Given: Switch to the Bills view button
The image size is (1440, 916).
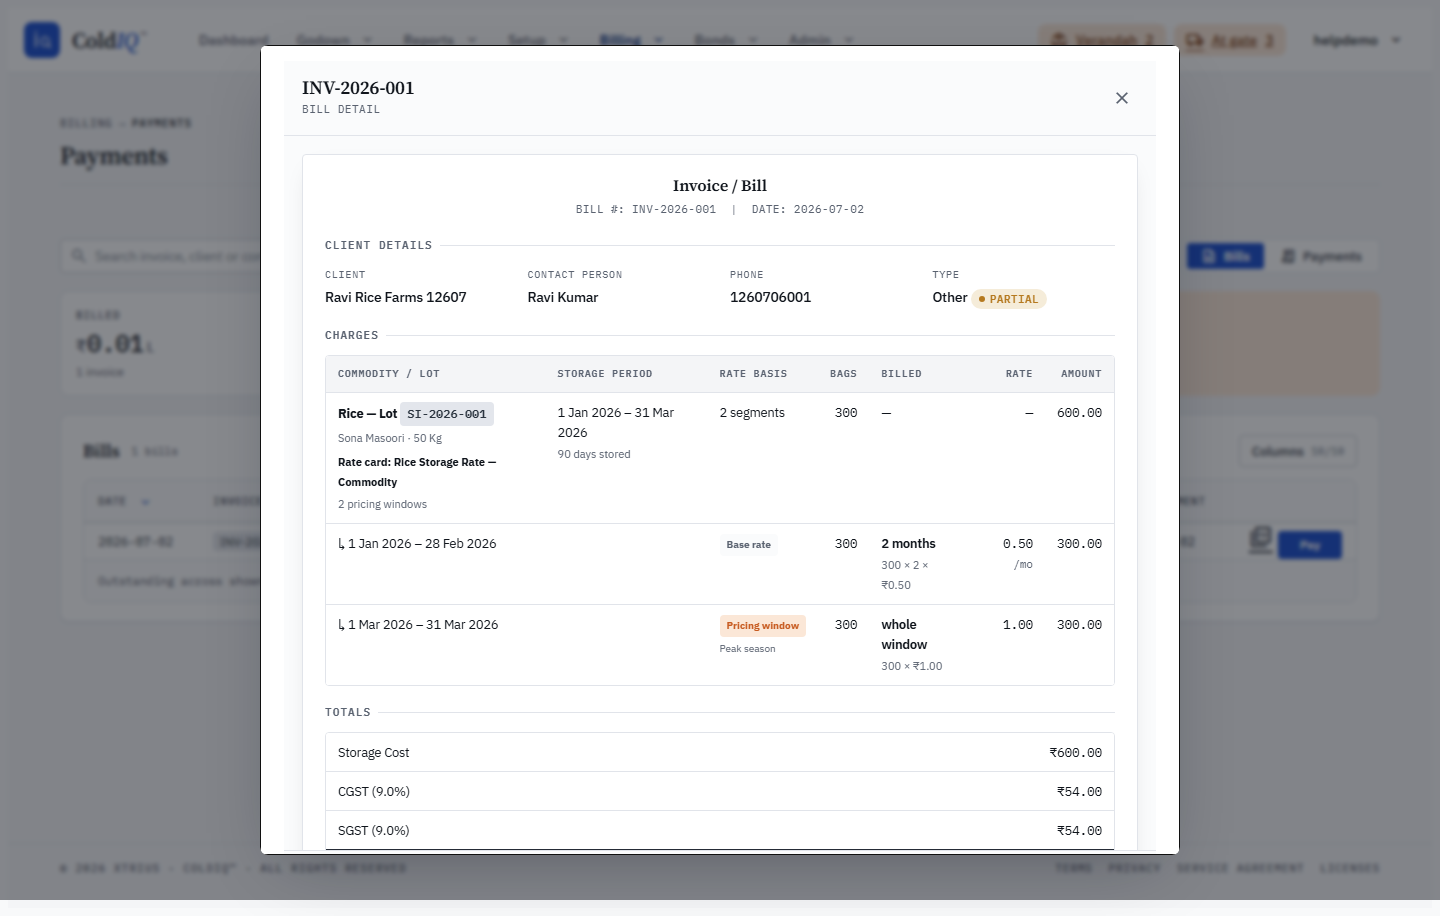Looking at the screenshot, I should [1225, 257].
